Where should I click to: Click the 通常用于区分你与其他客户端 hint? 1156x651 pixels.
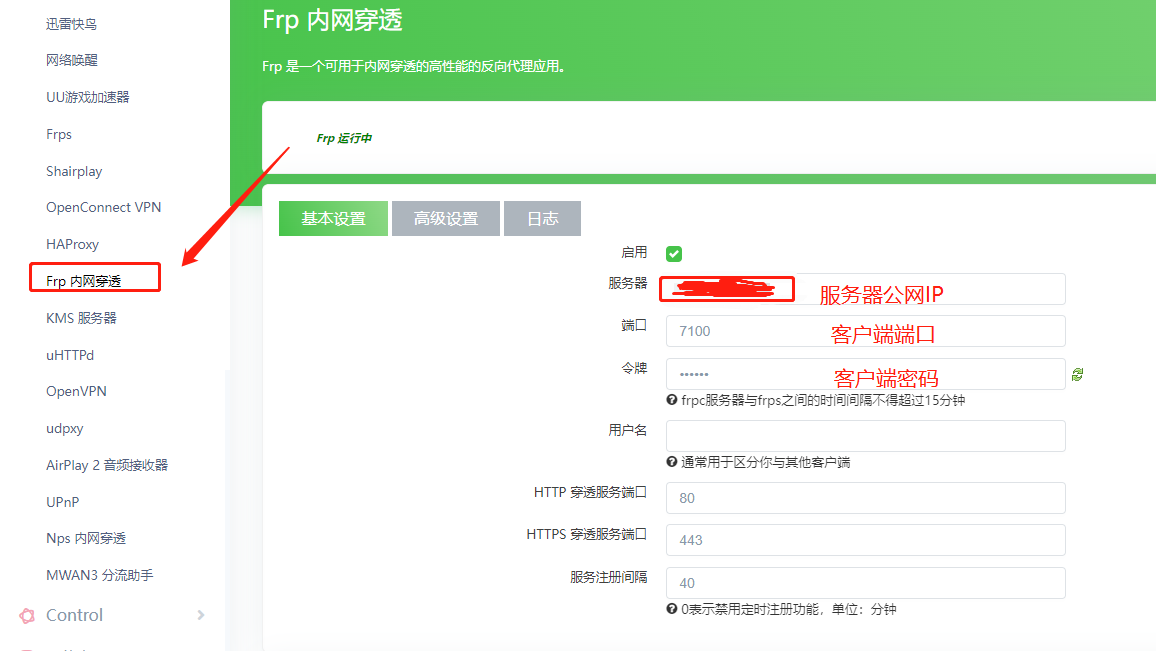pyautogui.click(x=765, y=462)
